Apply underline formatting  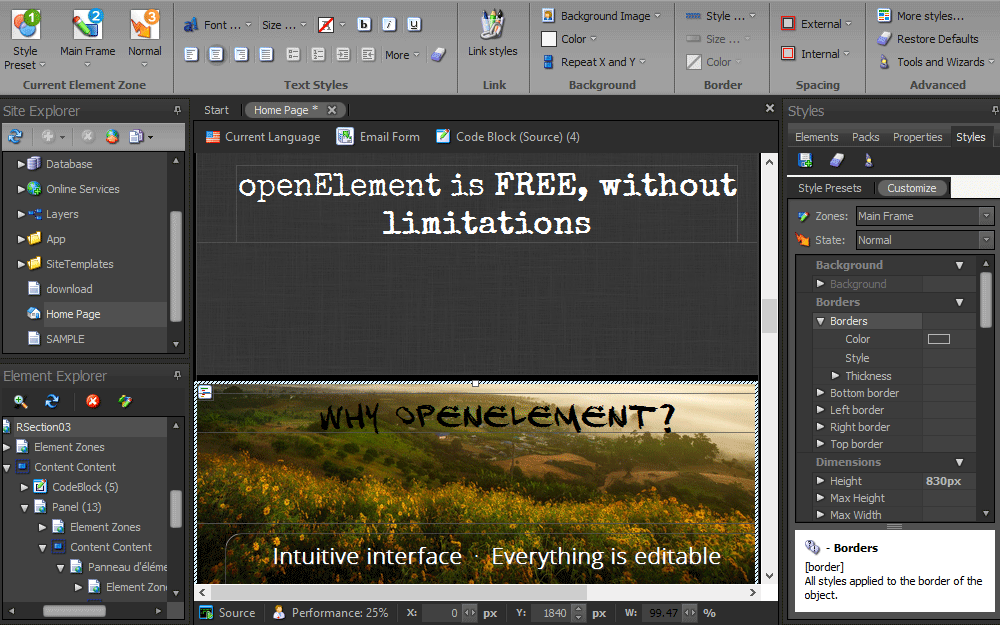(413, 23)
